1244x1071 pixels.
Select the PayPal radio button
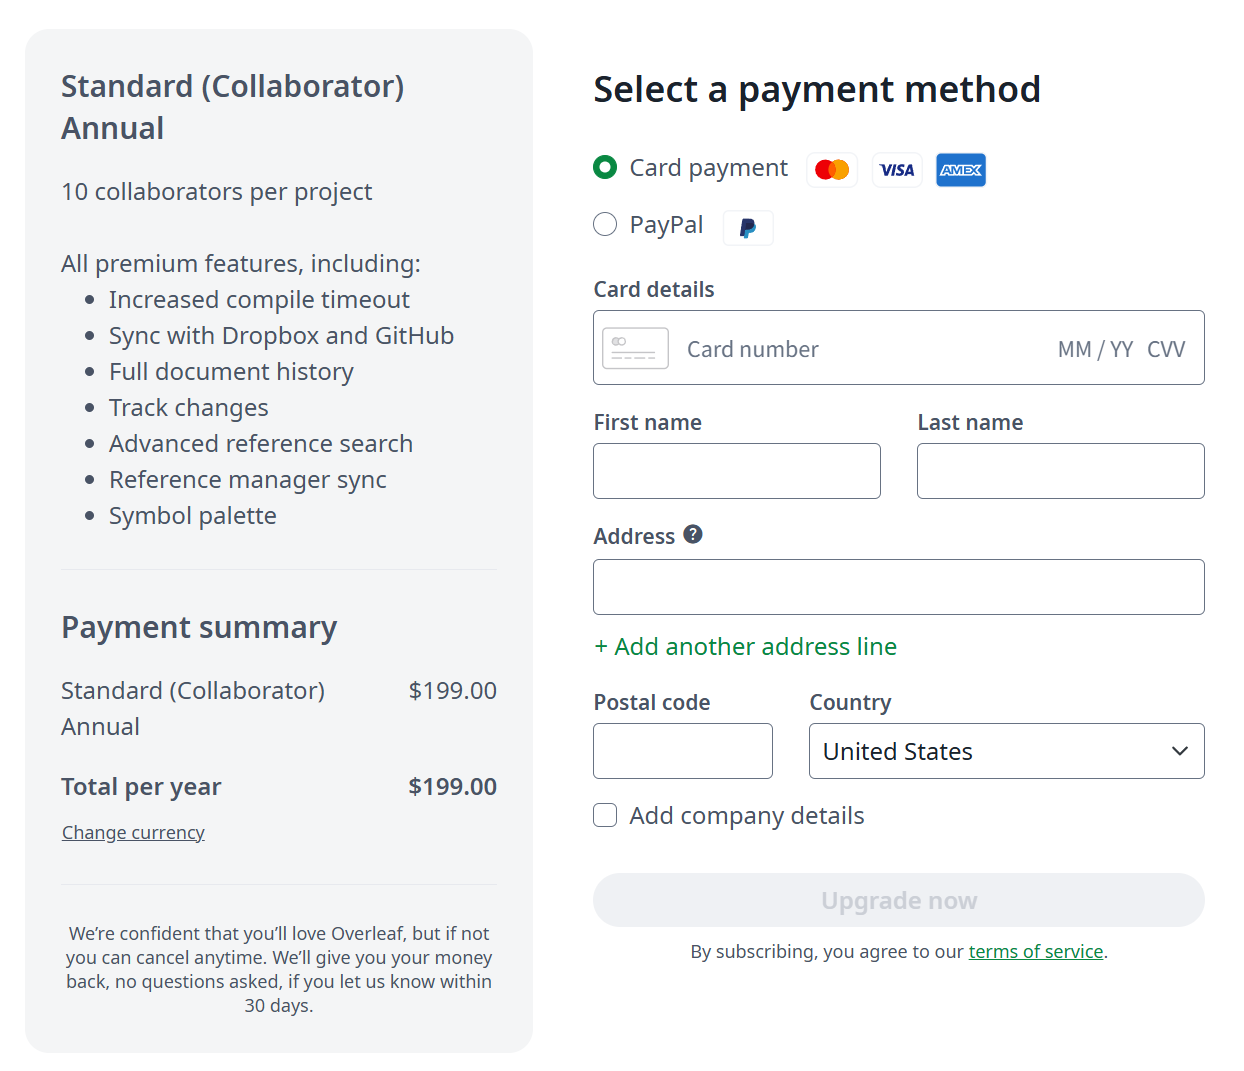coord(605,224)
